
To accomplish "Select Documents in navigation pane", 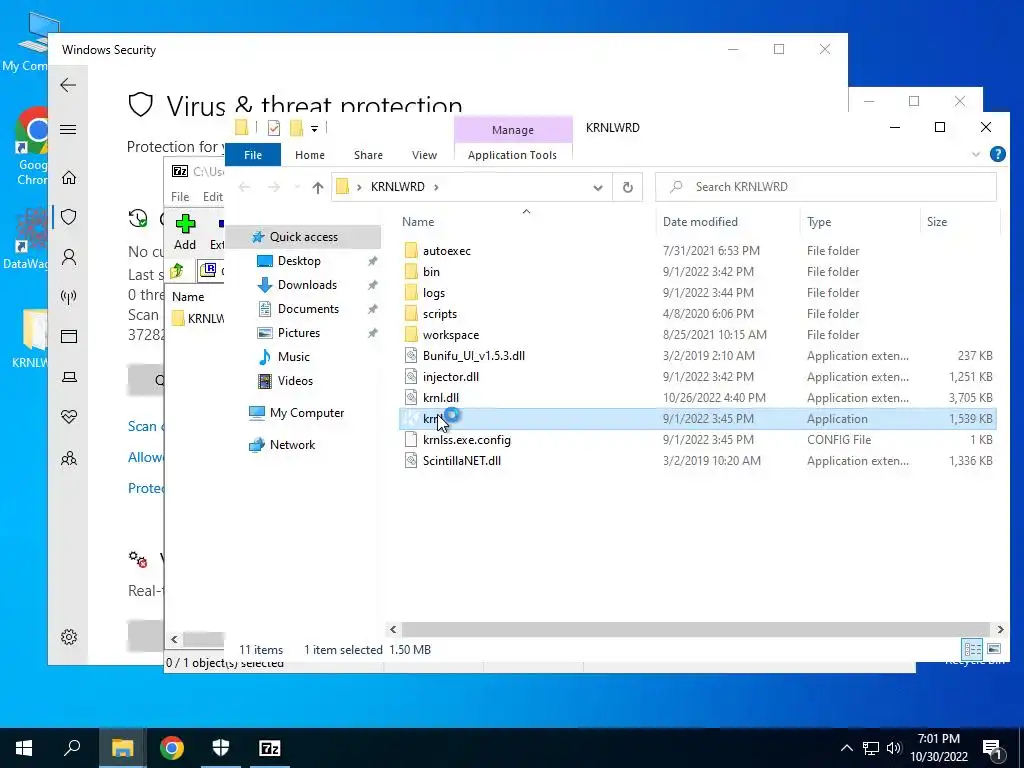I will pyautogui.click(x=308, y=309).
